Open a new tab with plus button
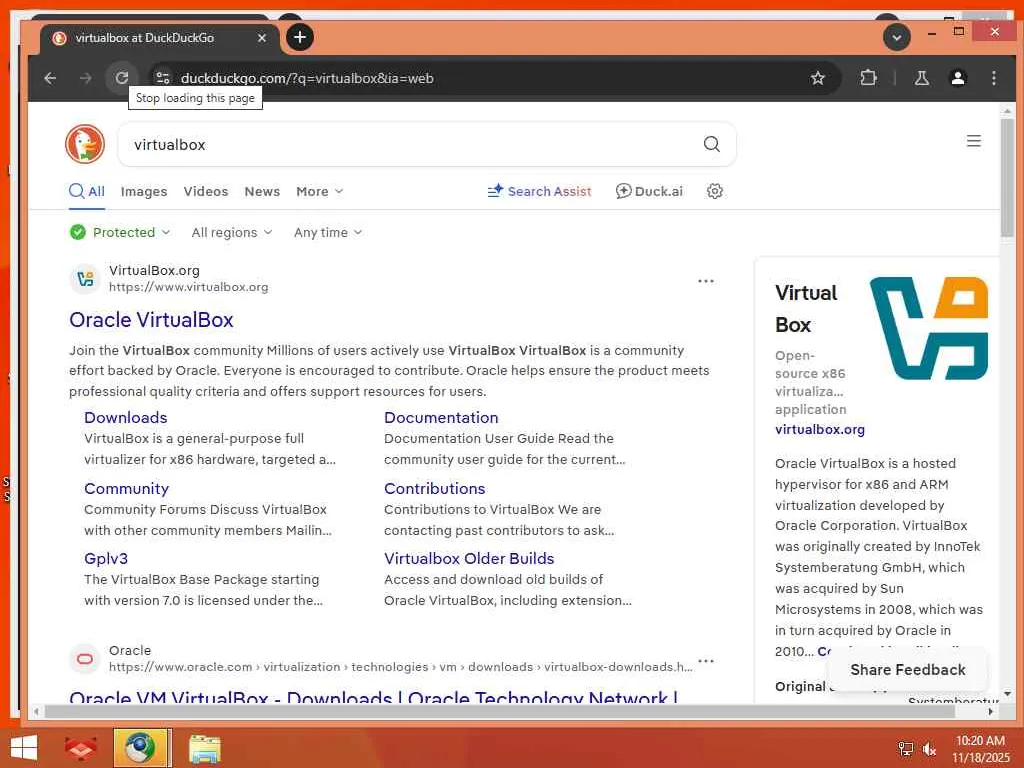The width and height of the screenshot is (1024, 768). pyautogui.click(x=300, y=37)
